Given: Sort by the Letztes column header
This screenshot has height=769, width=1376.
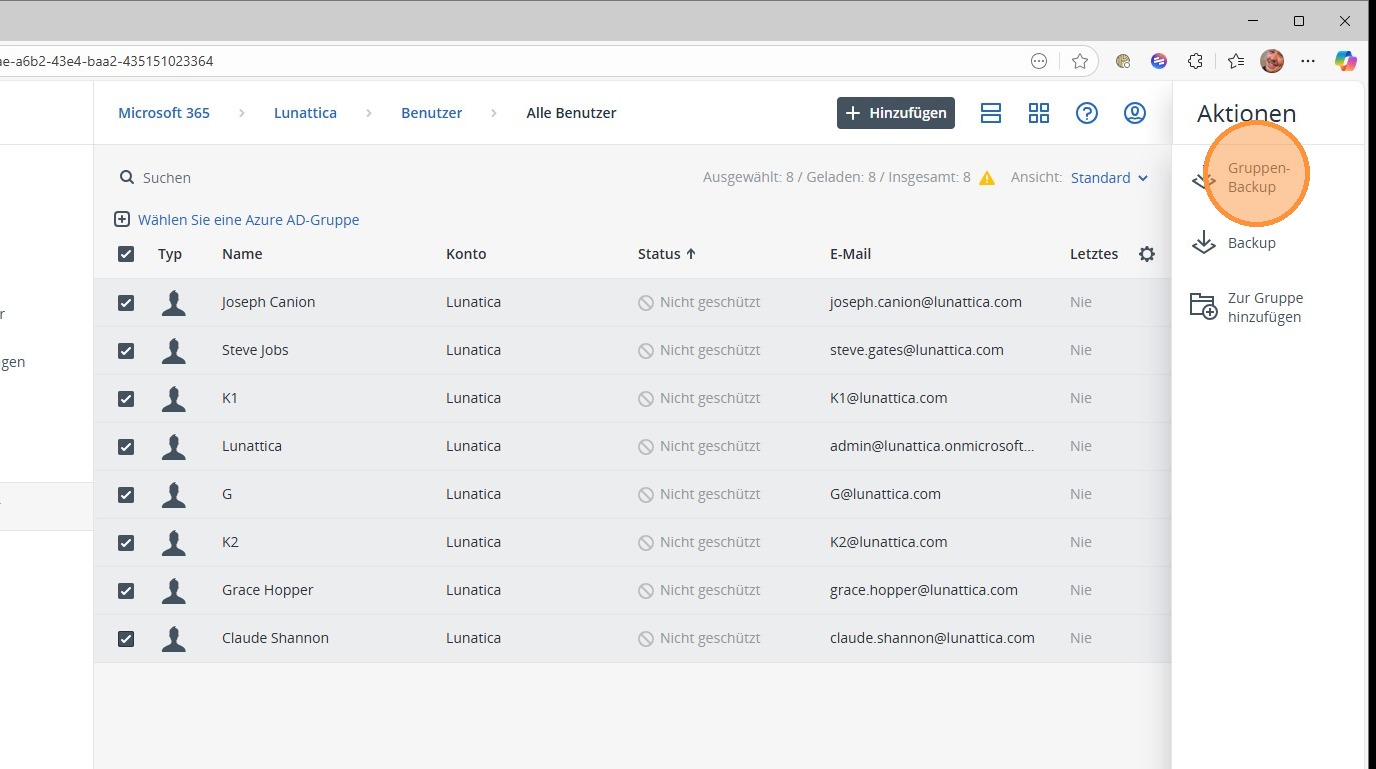Looking at the screenshot, I should tap(1094, 254).
